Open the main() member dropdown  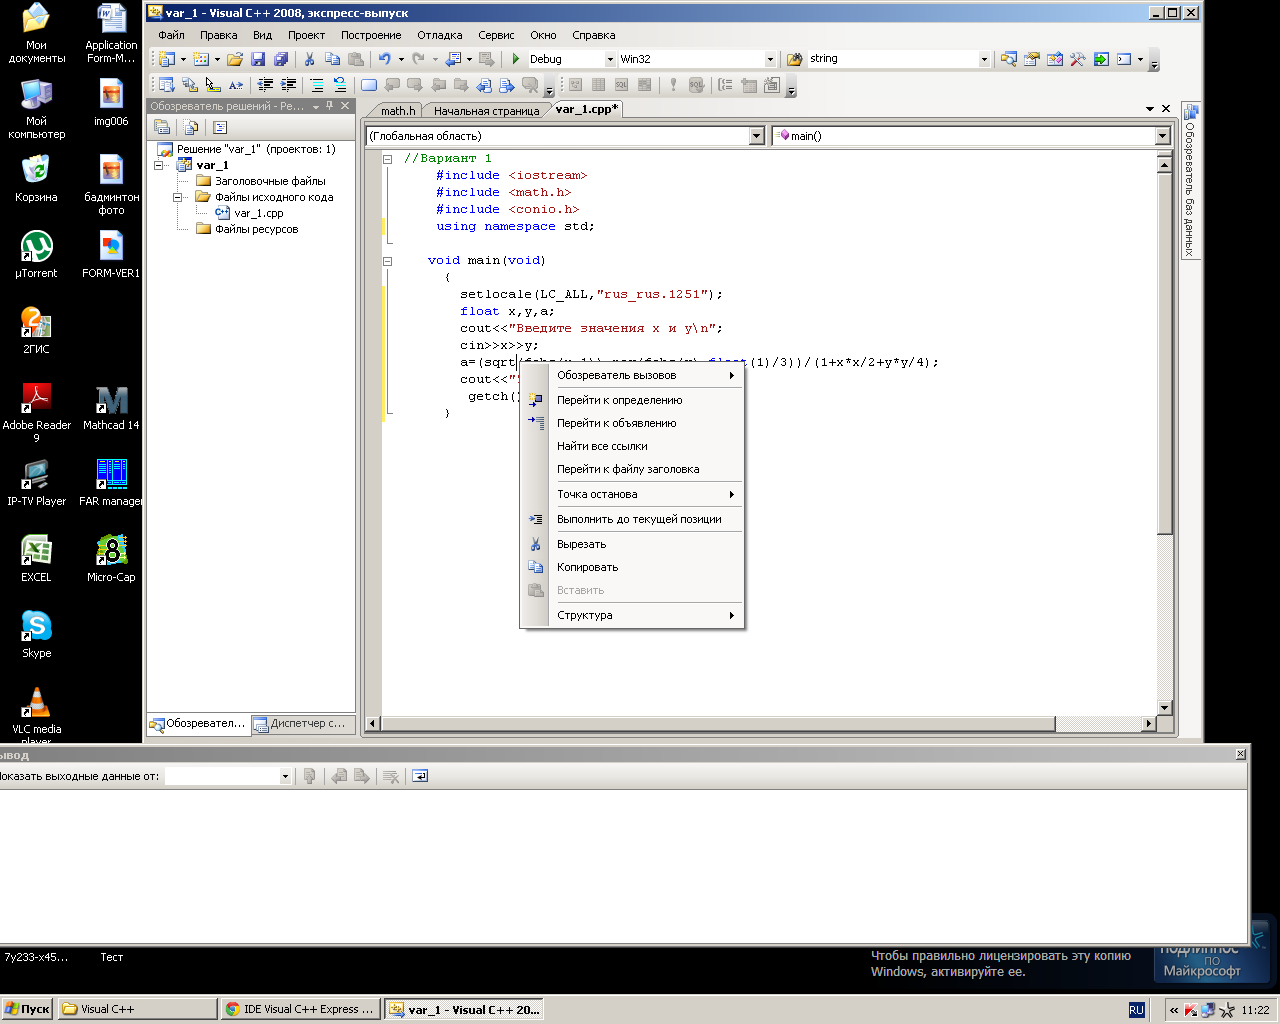[x=1162, y=136]
